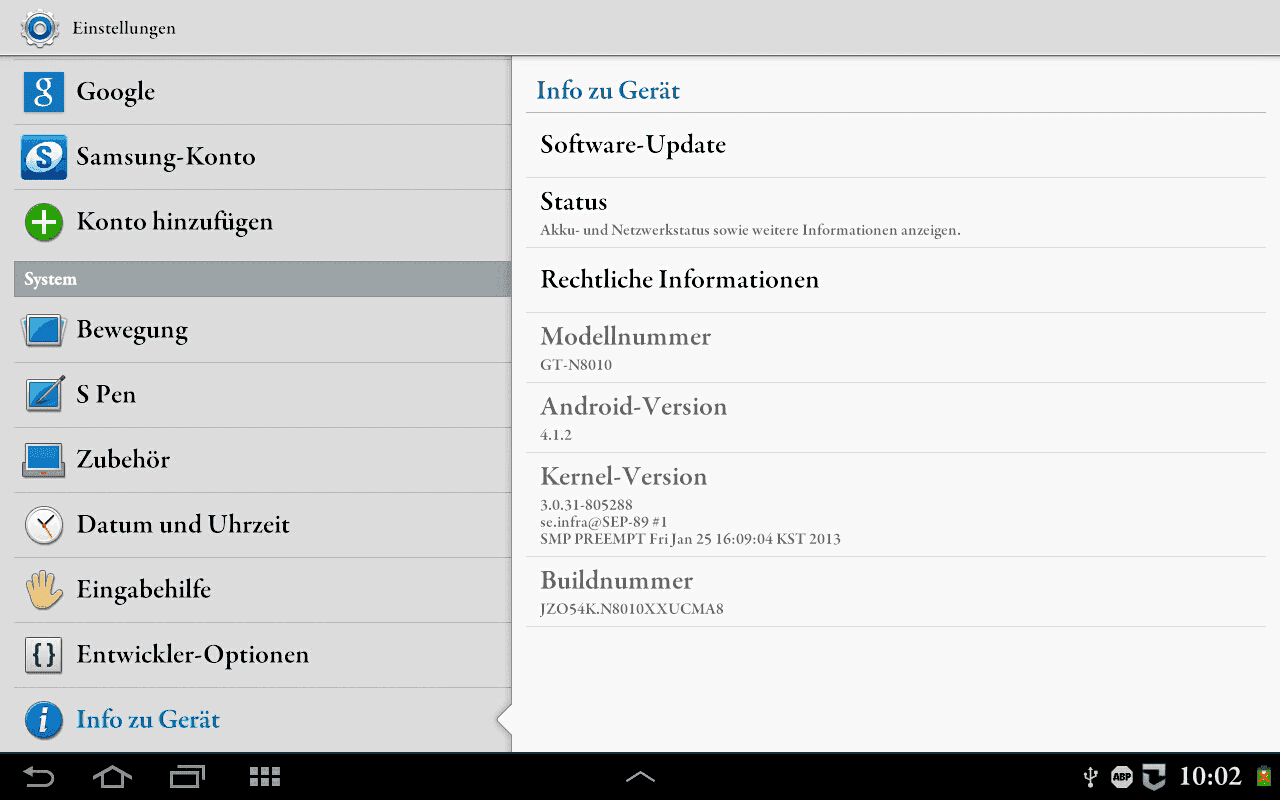Tap the Zubehör dock icon
Viewport: 1280px width, 800px height.
43,460
